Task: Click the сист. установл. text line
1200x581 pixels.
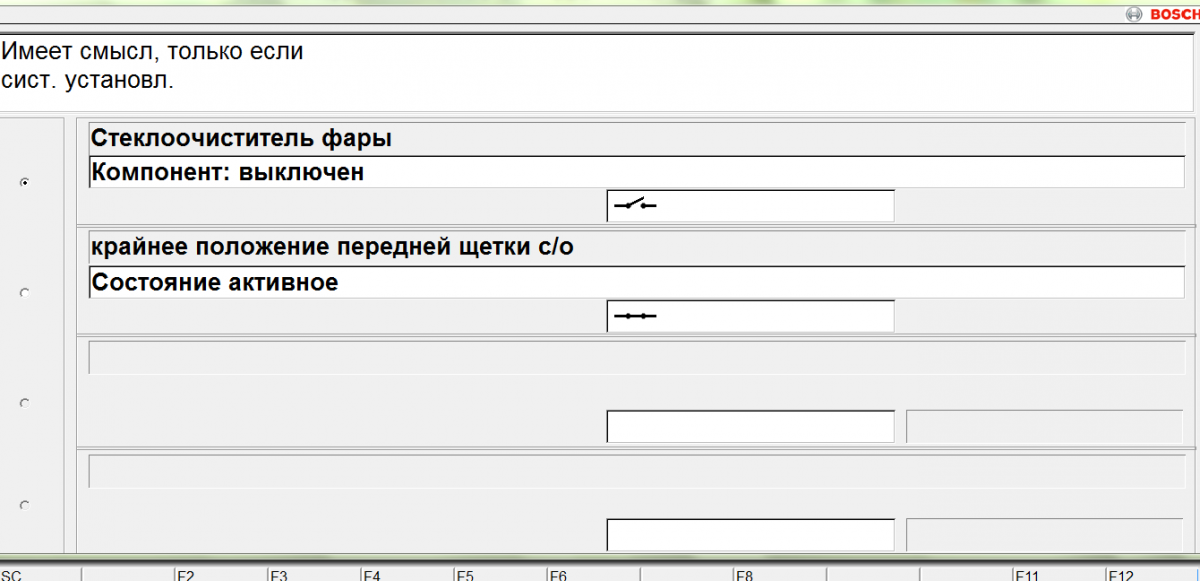Action: click(x=87, y=81)
